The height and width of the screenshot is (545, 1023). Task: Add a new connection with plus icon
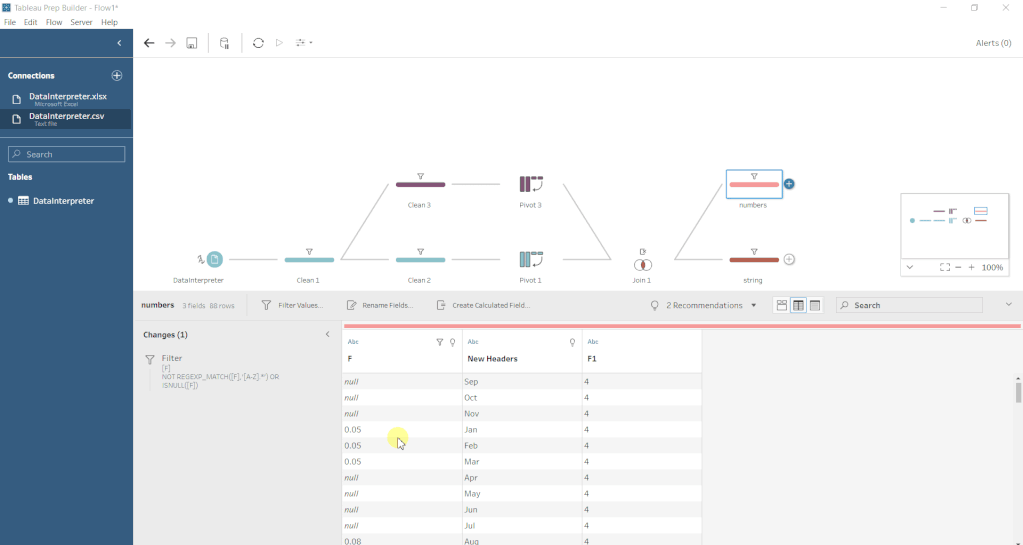117,76
